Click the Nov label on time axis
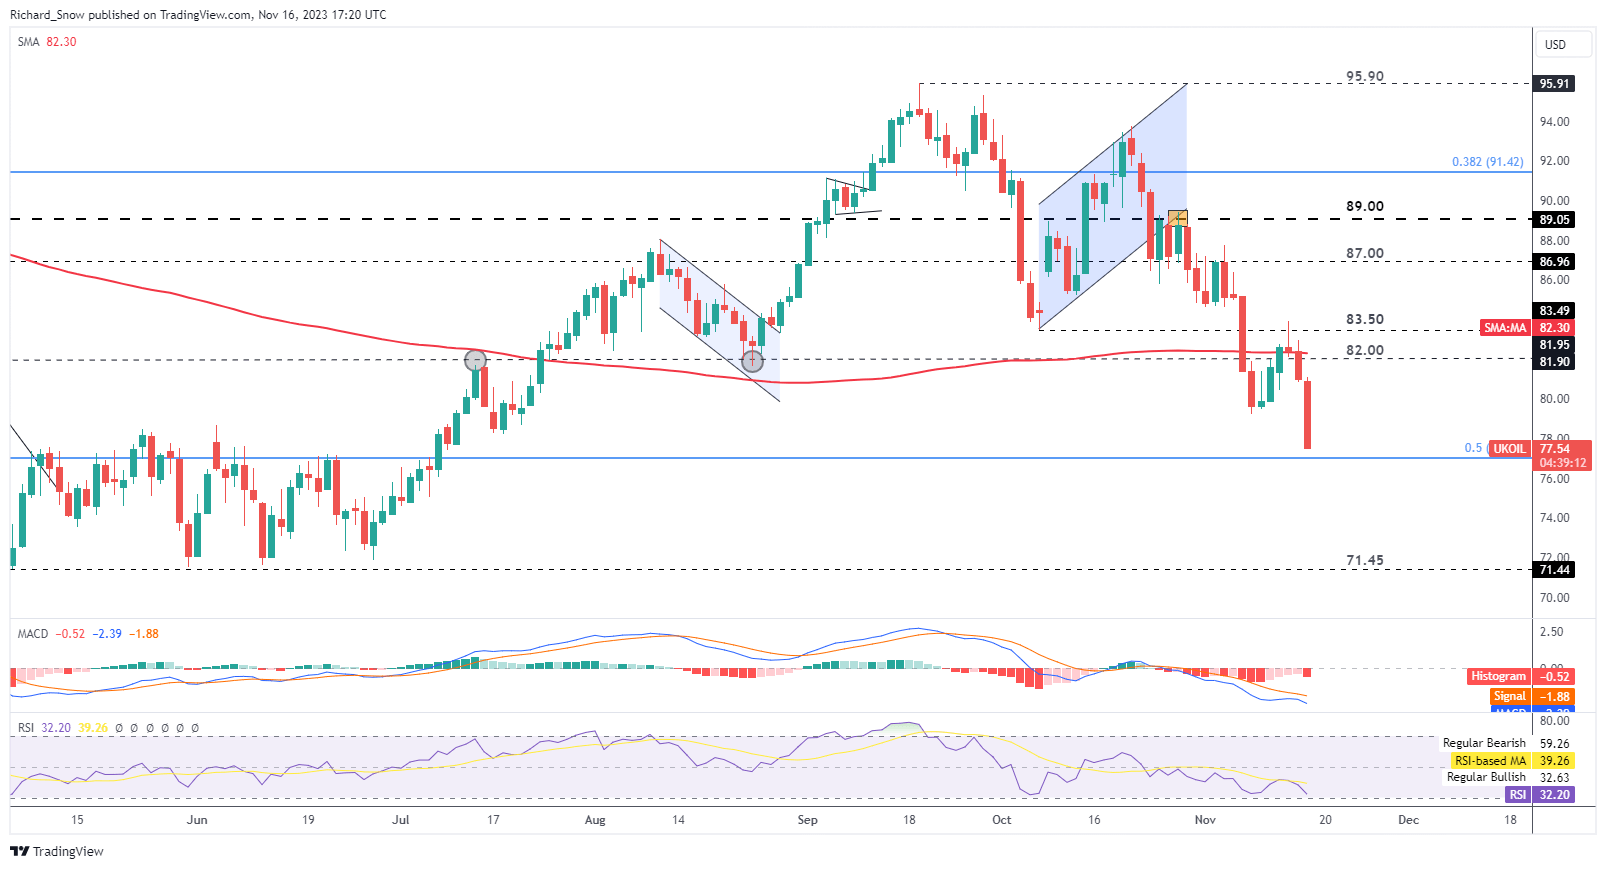1606x869 pixels. pyautogui.click(x=1205, y=820)
